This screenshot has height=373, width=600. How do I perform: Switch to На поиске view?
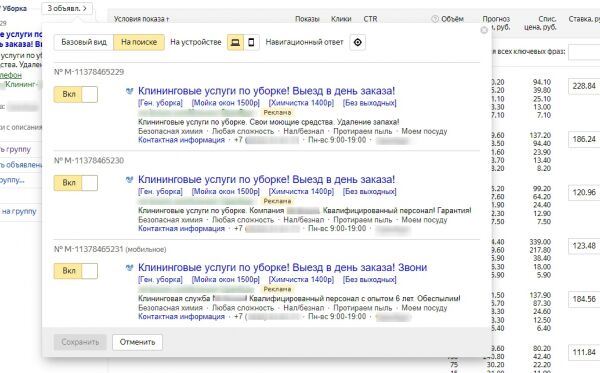(139, 42)
